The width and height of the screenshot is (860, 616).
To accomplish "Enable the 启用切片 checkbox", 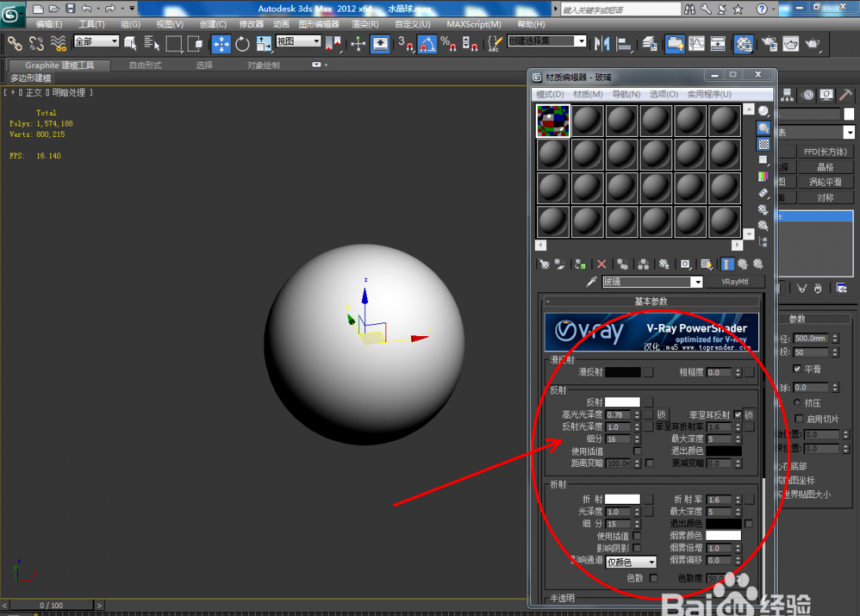I will click(x=799, y=419).
